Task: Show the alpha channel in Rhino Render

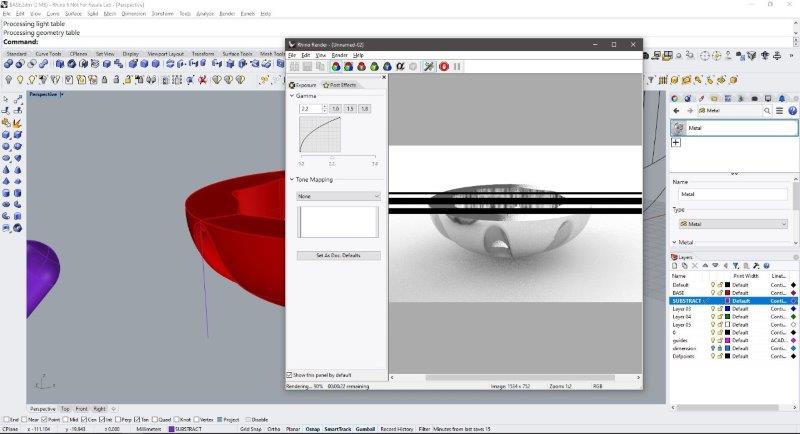Action: [x=400, y=66]
